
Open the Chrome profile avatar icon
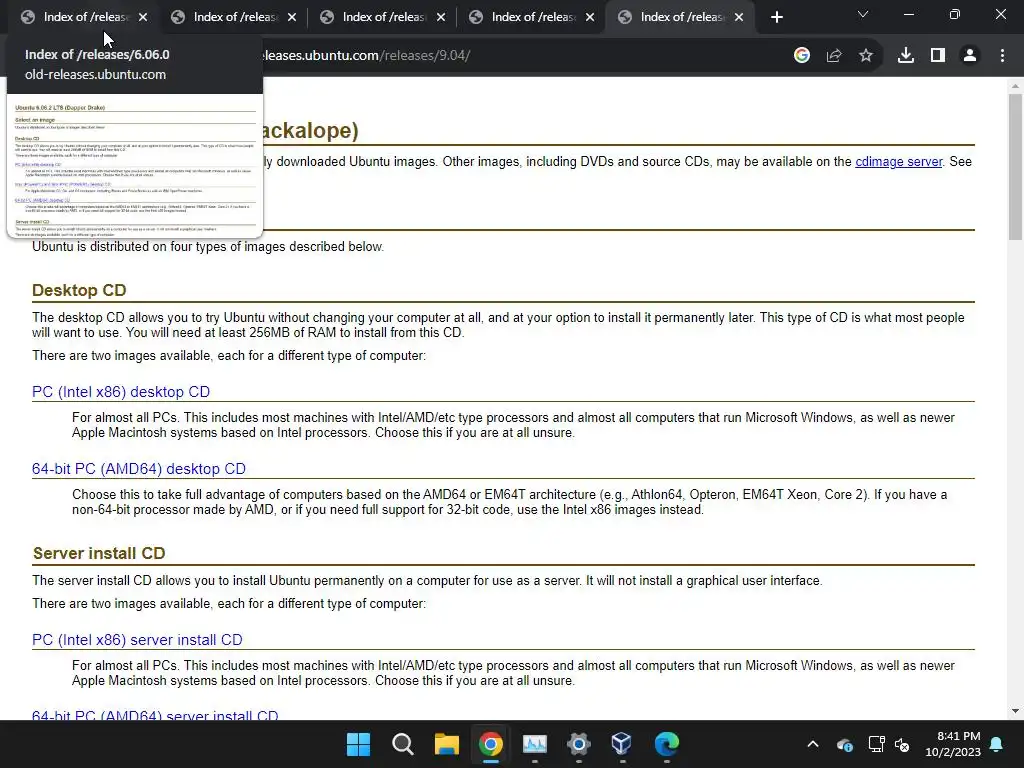click(x=970, y=56)
